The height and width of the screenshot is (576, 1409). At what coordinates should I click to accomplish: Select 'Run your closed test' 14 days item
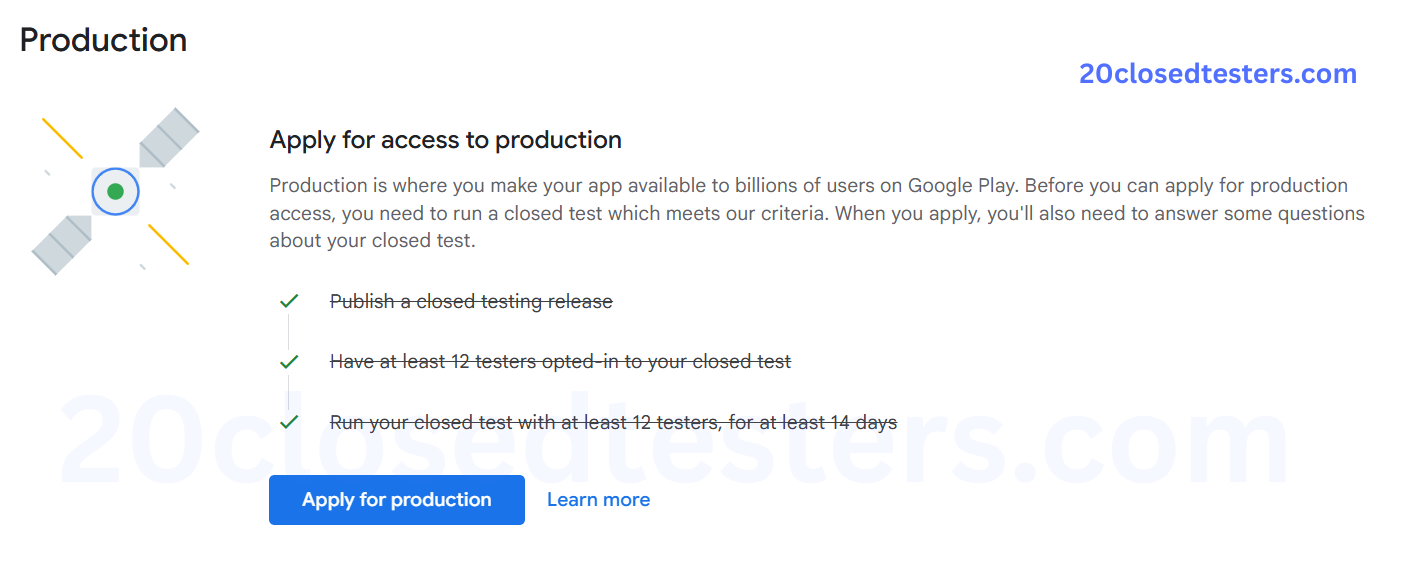click(613, 423)
